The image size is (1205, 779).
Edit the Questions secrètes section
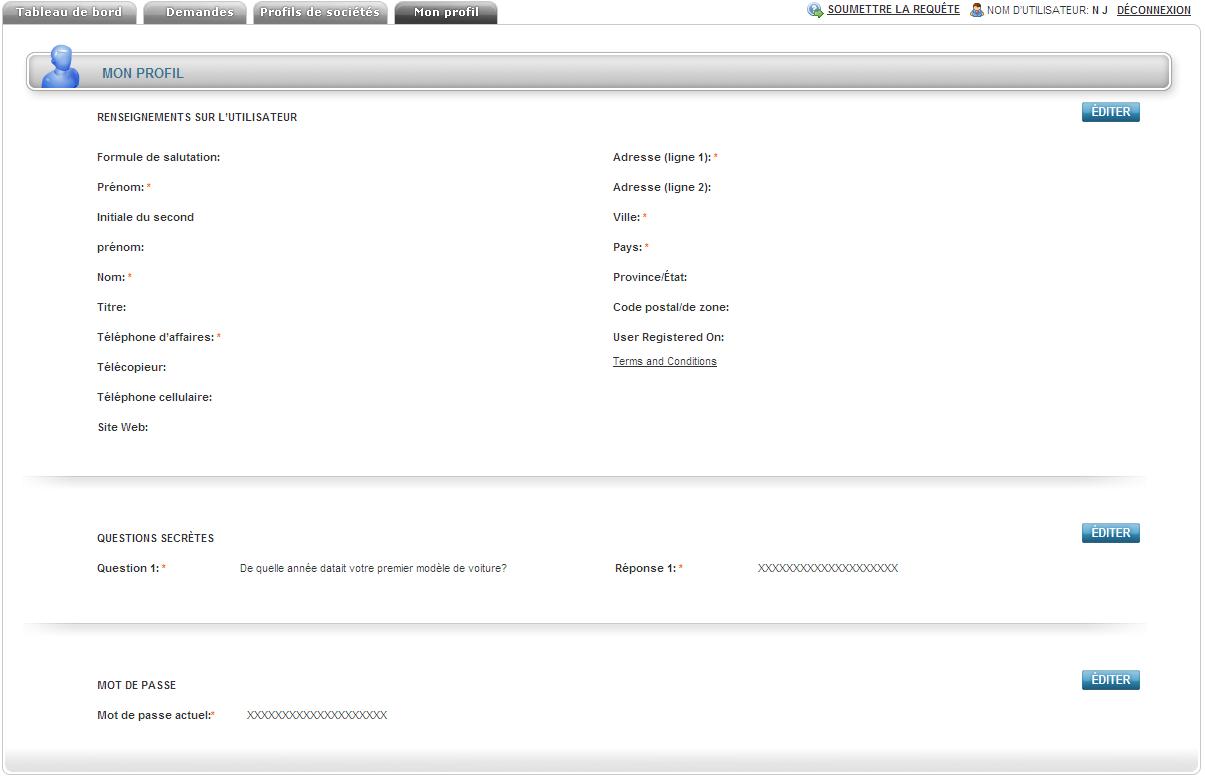pos(1110,533)
